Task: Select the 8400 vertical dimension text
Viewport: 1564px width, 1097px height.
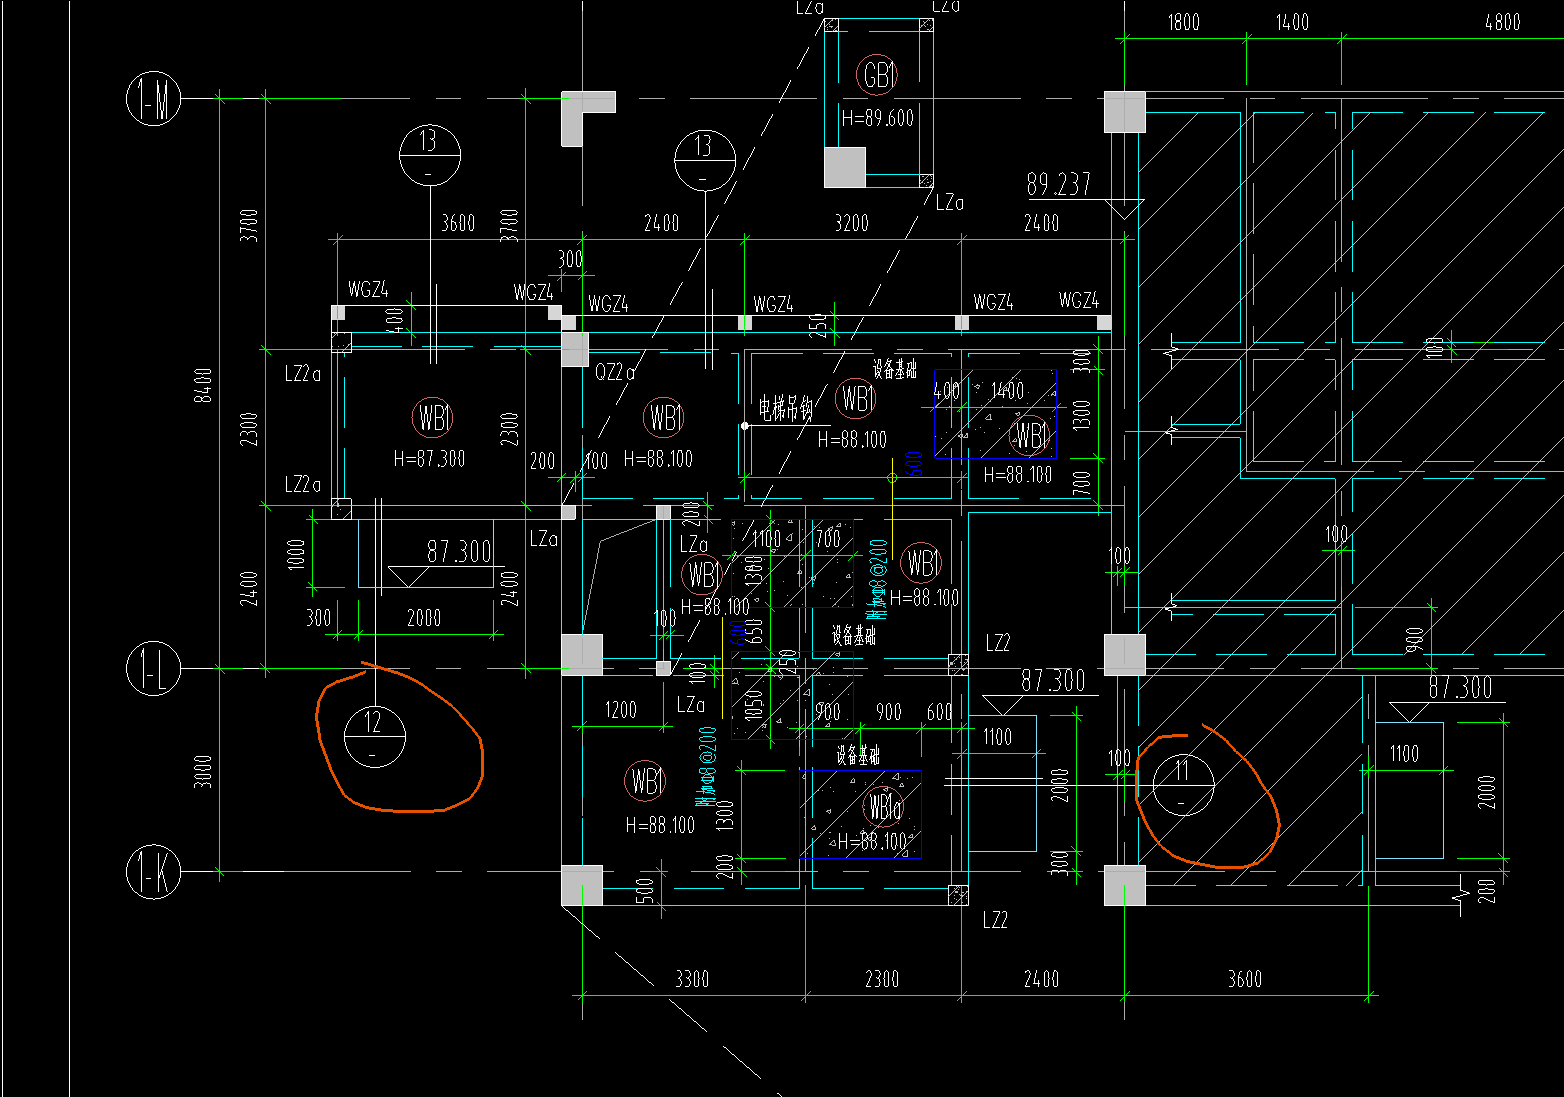Action: [x=204, y=385]
